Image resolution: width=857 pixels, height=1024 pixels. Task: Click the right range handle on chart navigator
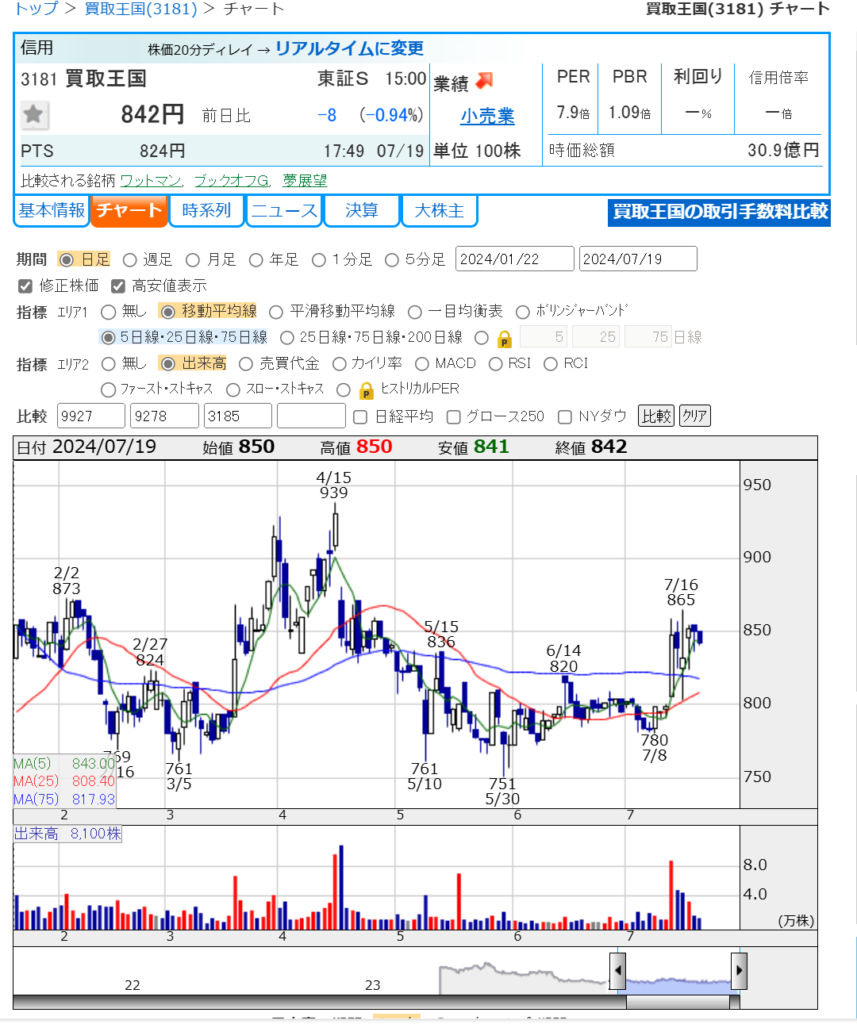(x=739, y=970)
